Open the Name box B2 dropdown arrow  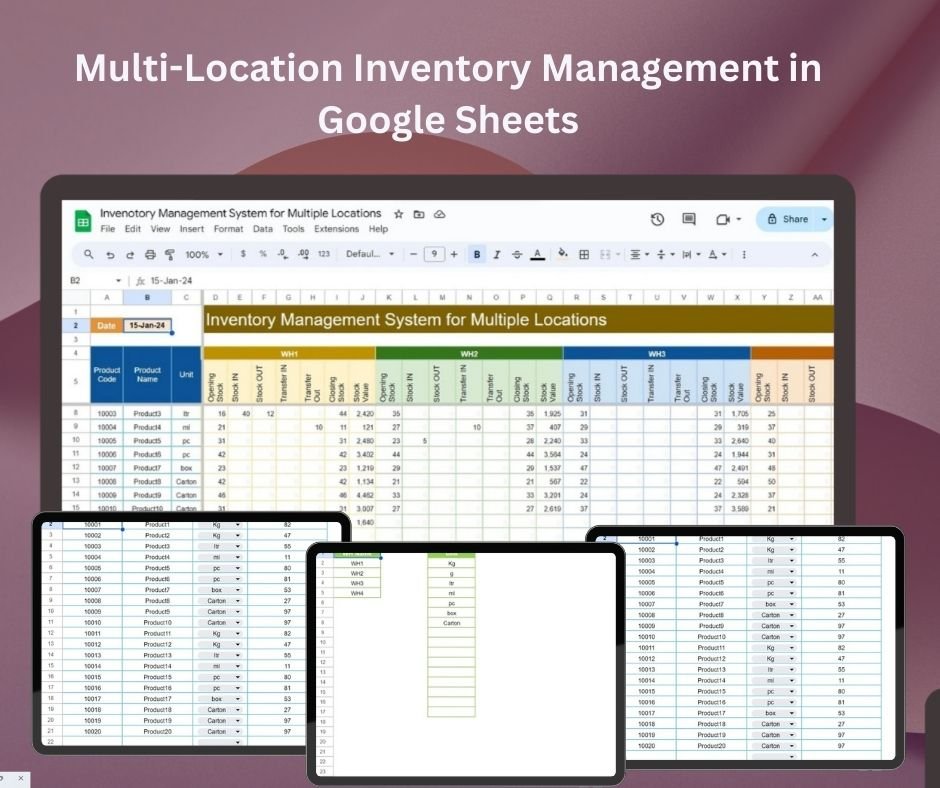118,281
